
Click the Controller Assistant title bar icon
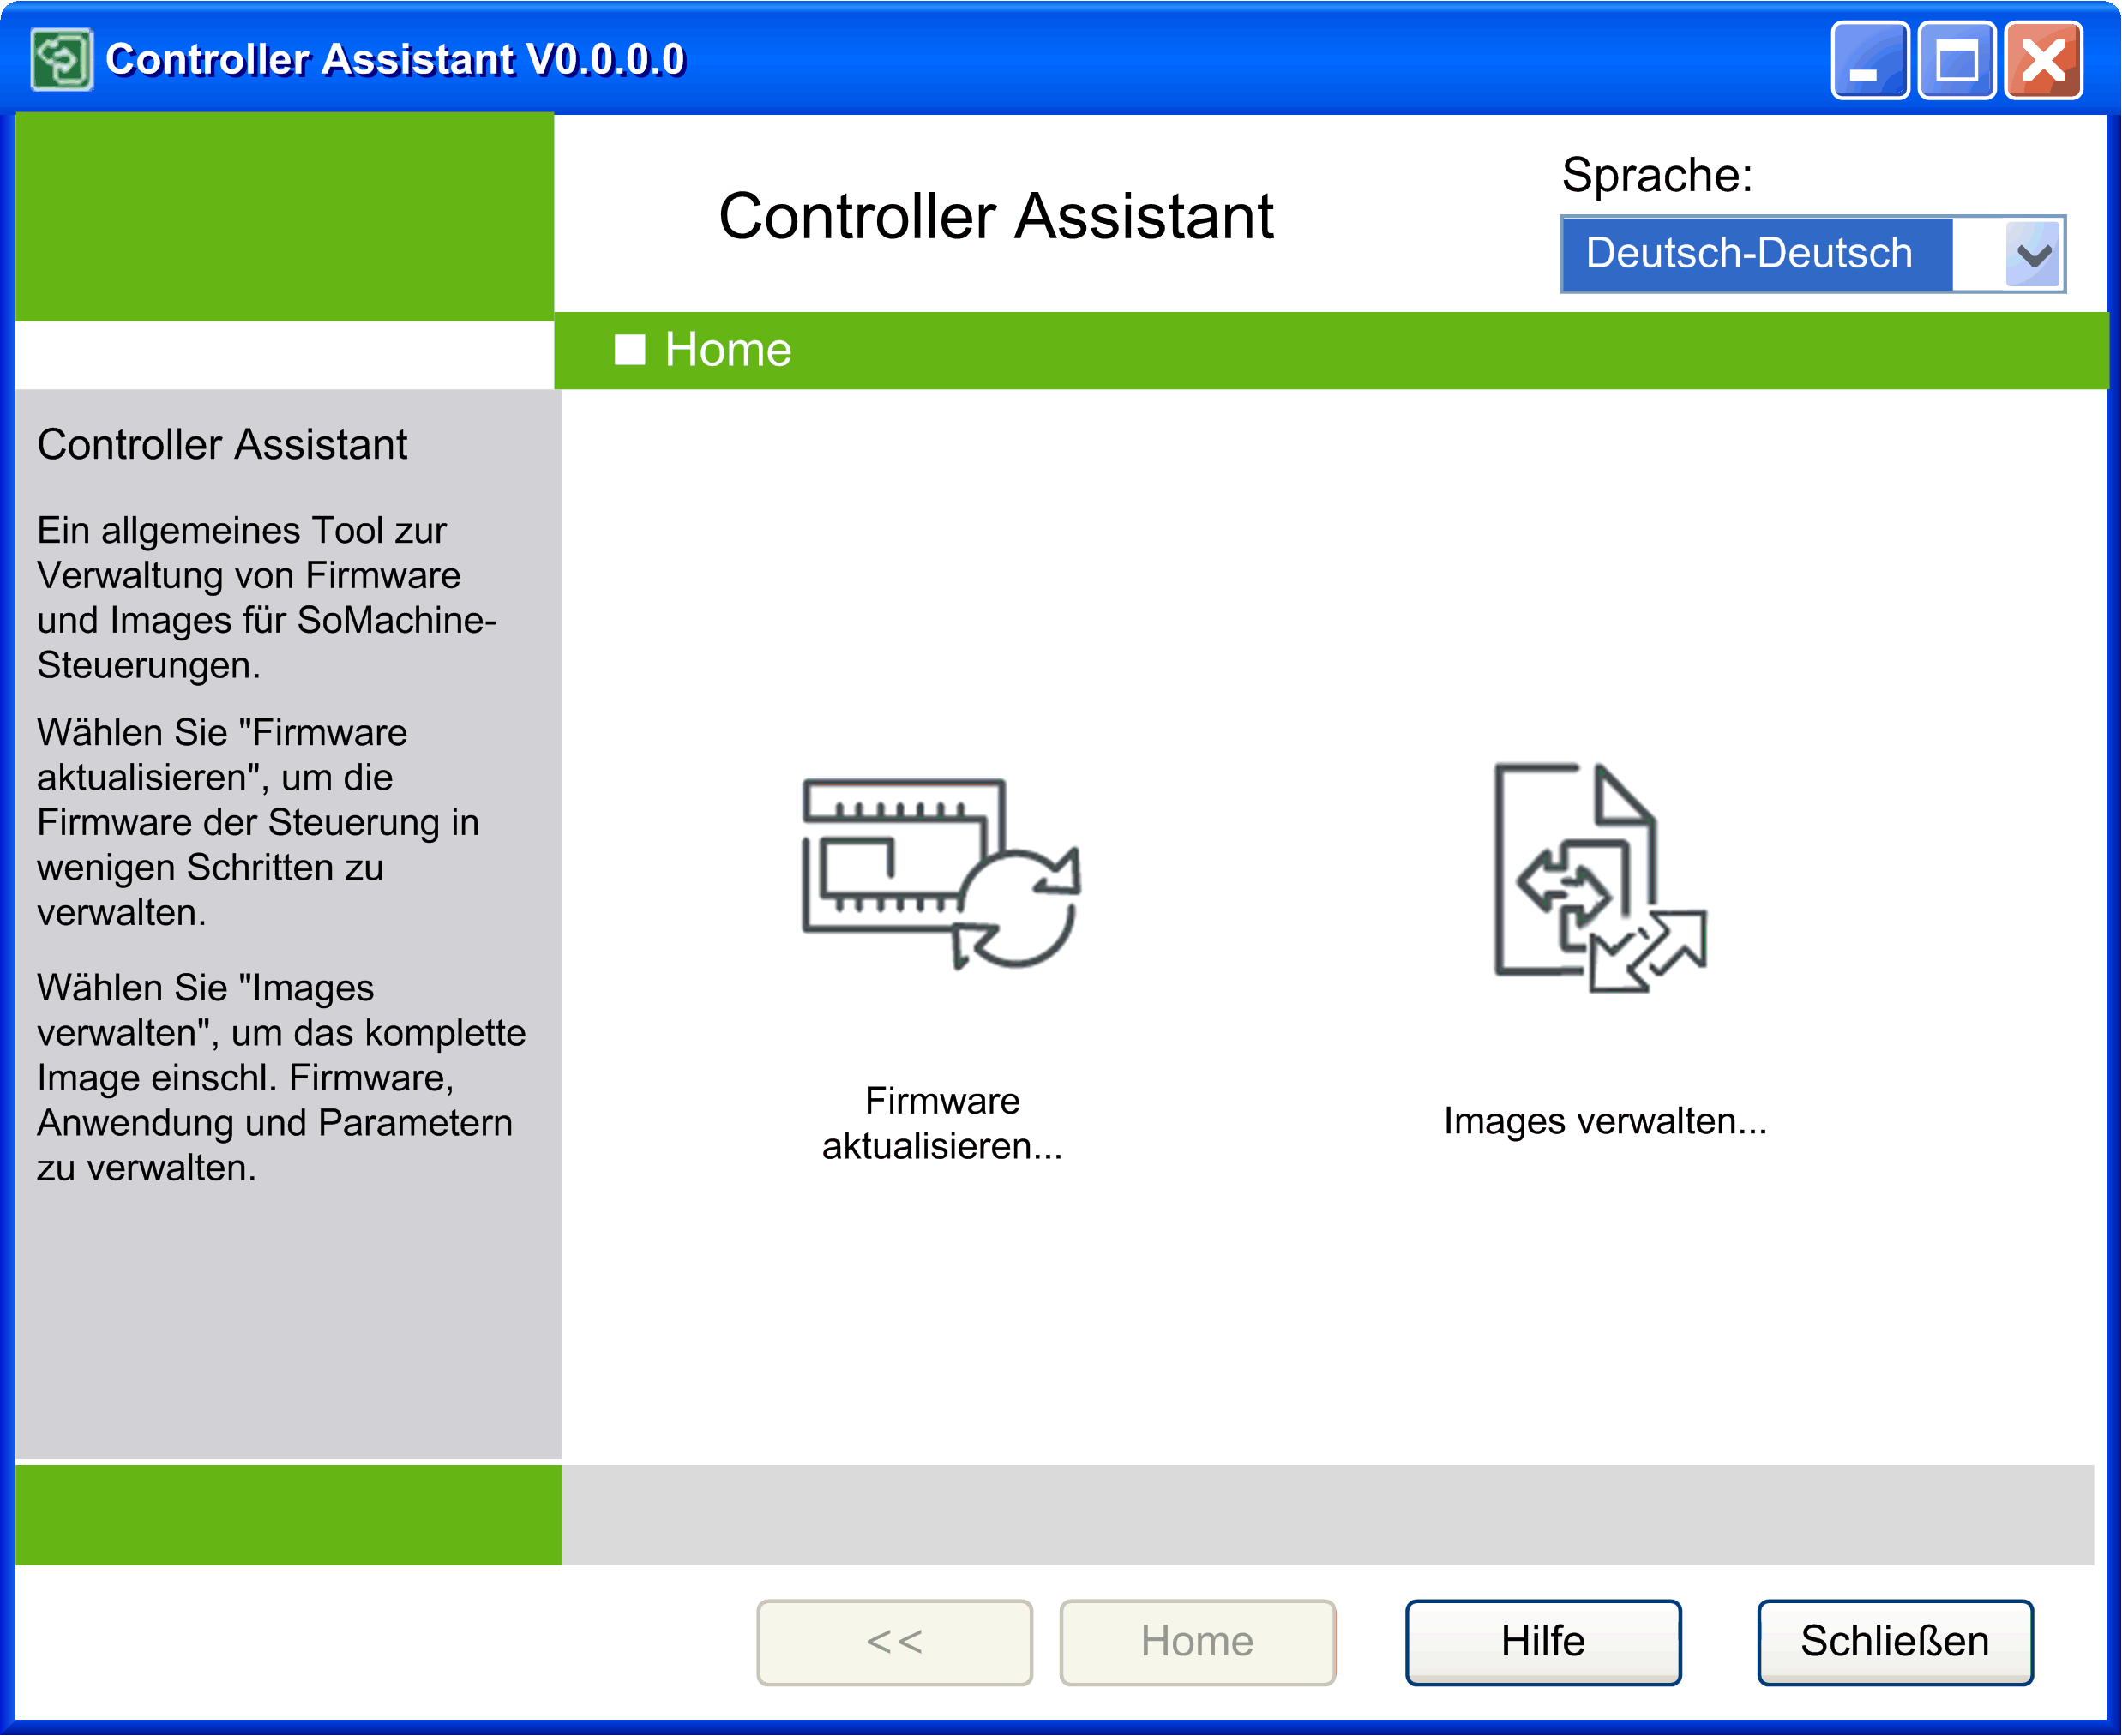pos(61,60)
